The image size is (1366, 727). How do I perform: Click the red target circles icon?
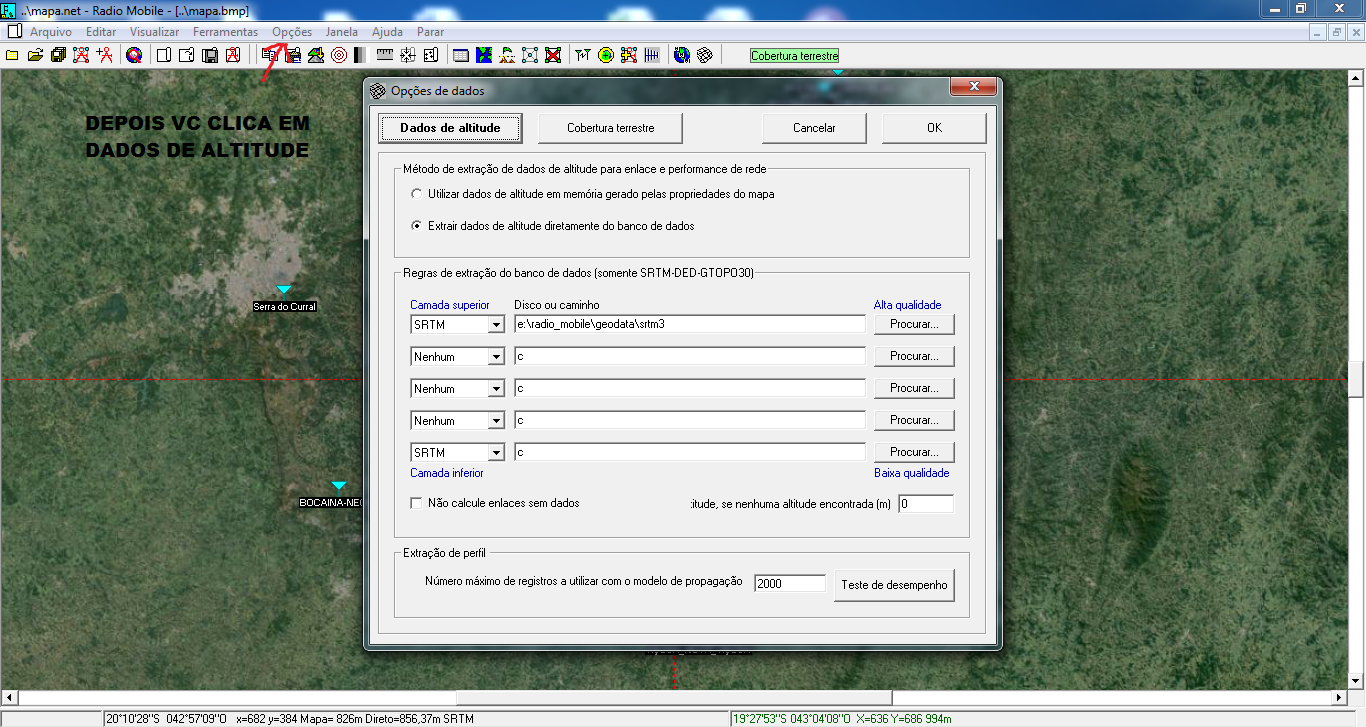[x=338, y=55]
